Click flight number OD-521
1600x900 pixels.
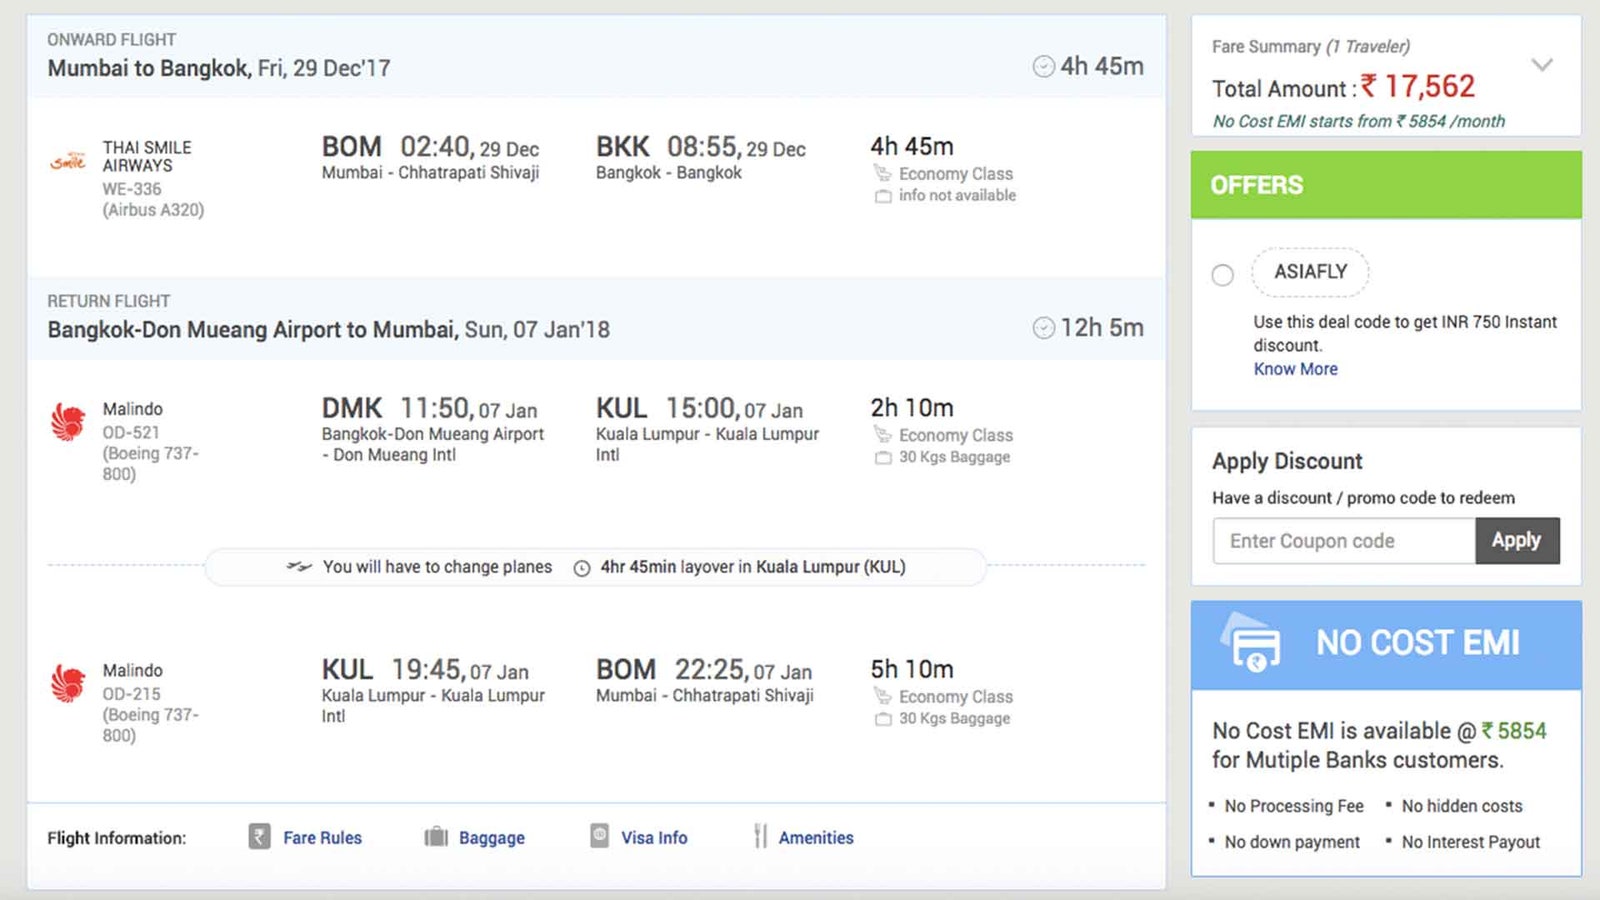(131, 432)
